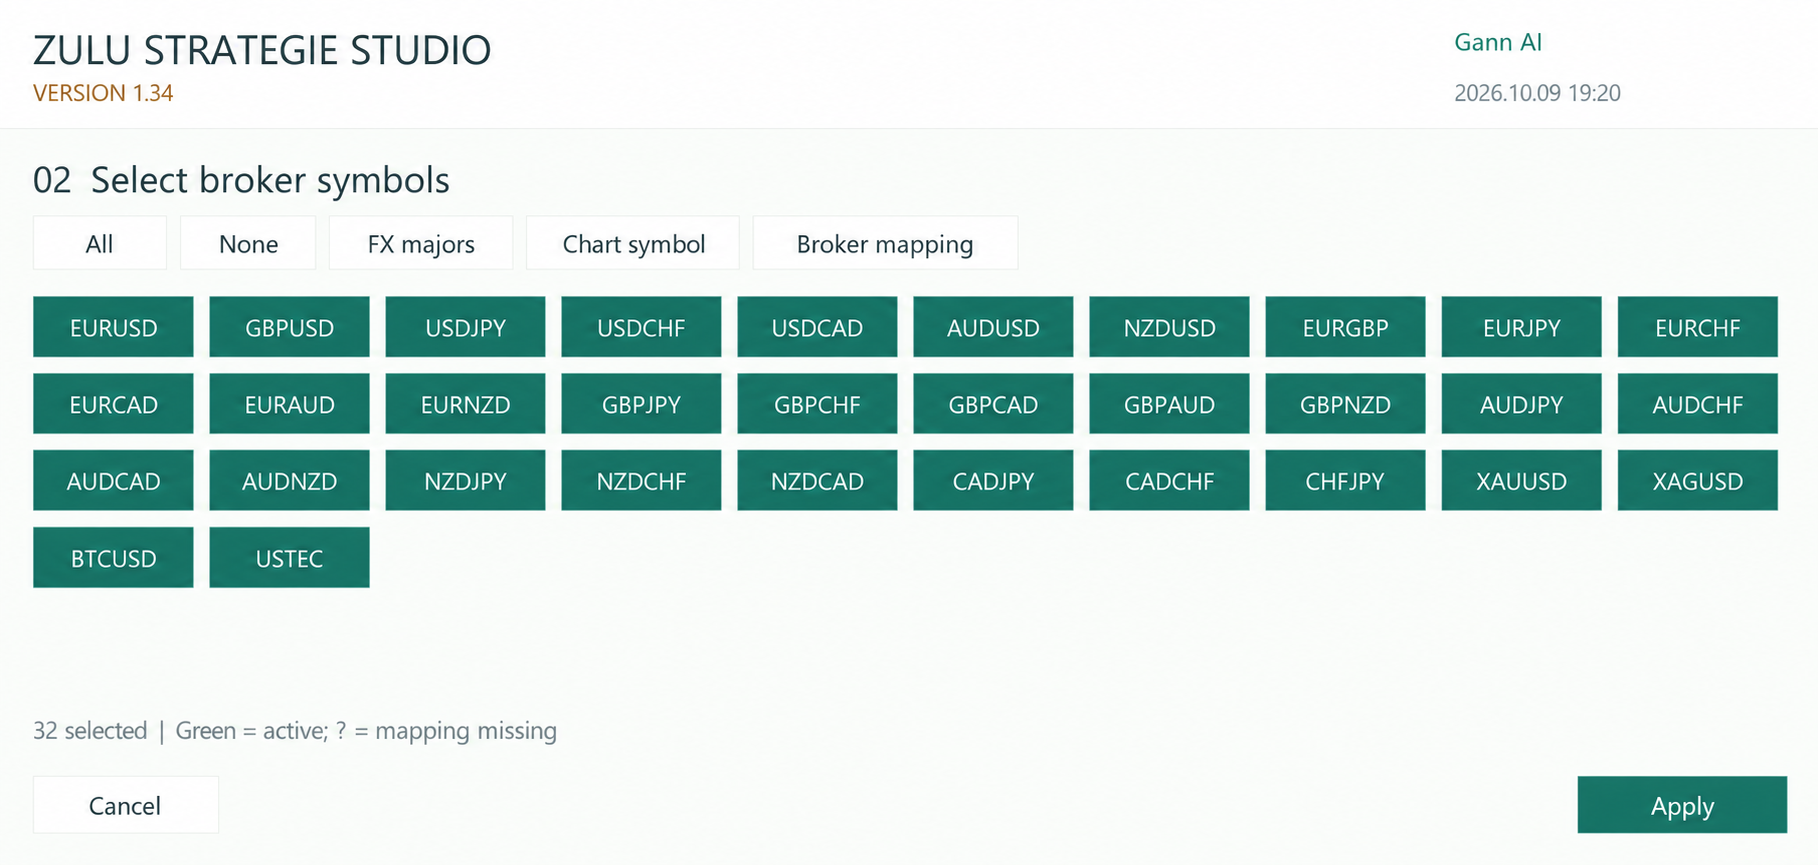1818x865 pixels.
Task: Choose the FX majors preset
Action: point(421,243)
